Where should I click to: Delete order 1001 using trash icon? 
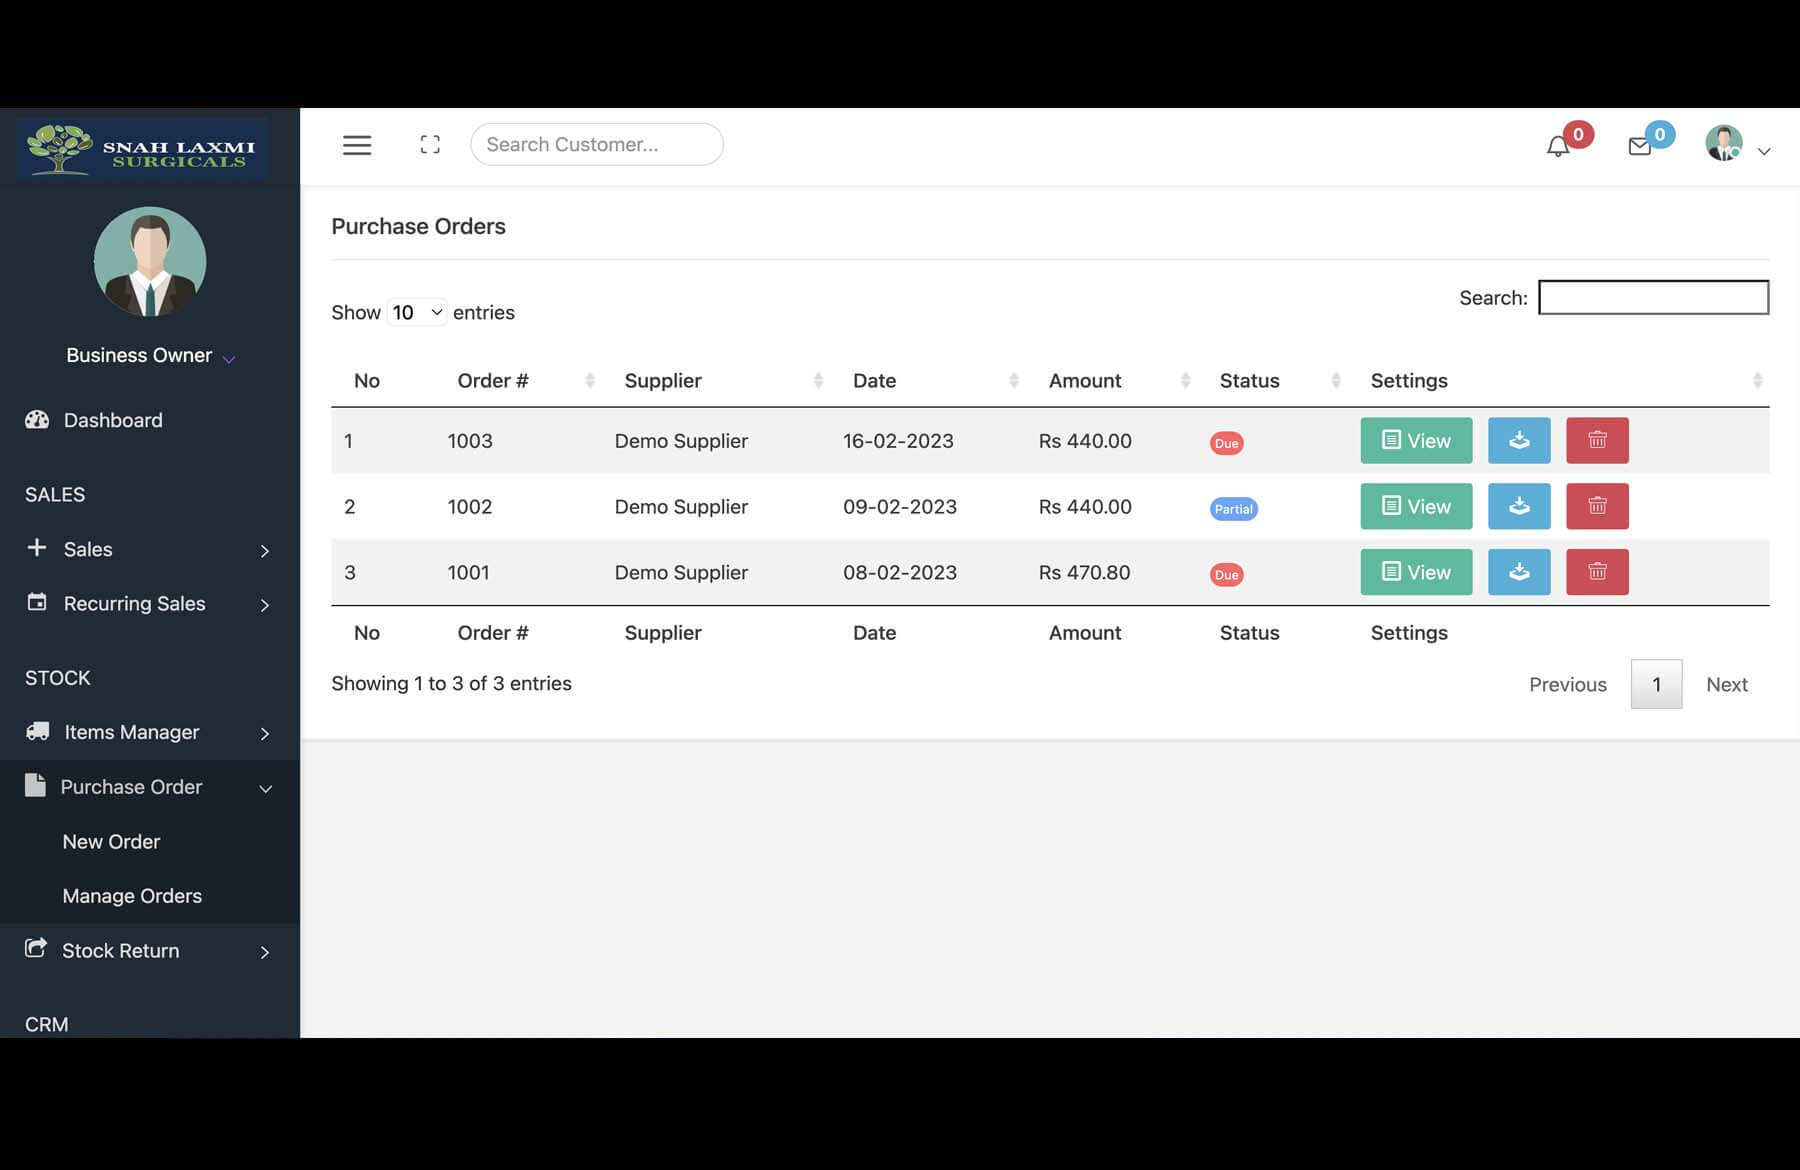point(1596,573)
